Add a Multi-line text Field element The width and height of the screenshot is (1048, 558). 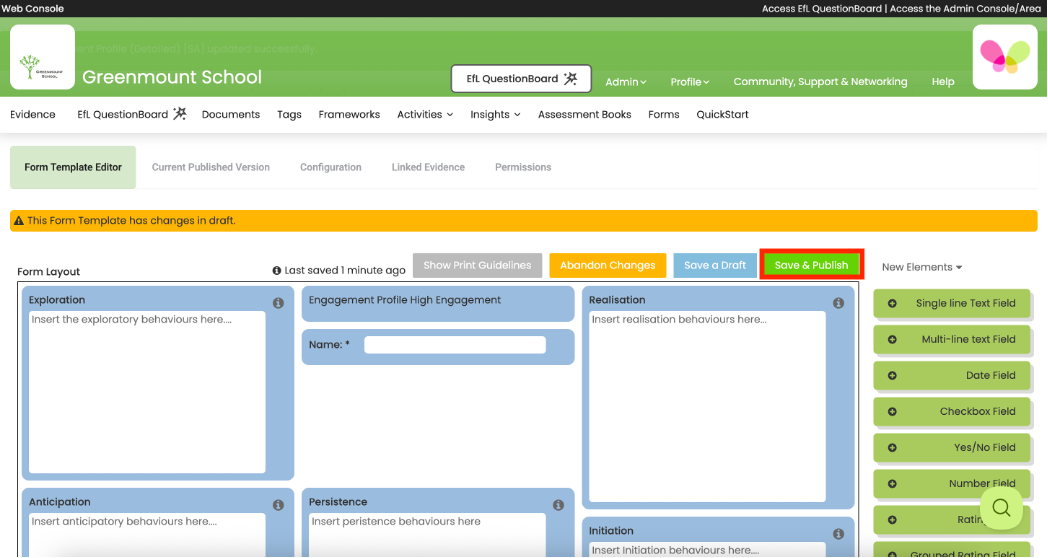(952, 339)
